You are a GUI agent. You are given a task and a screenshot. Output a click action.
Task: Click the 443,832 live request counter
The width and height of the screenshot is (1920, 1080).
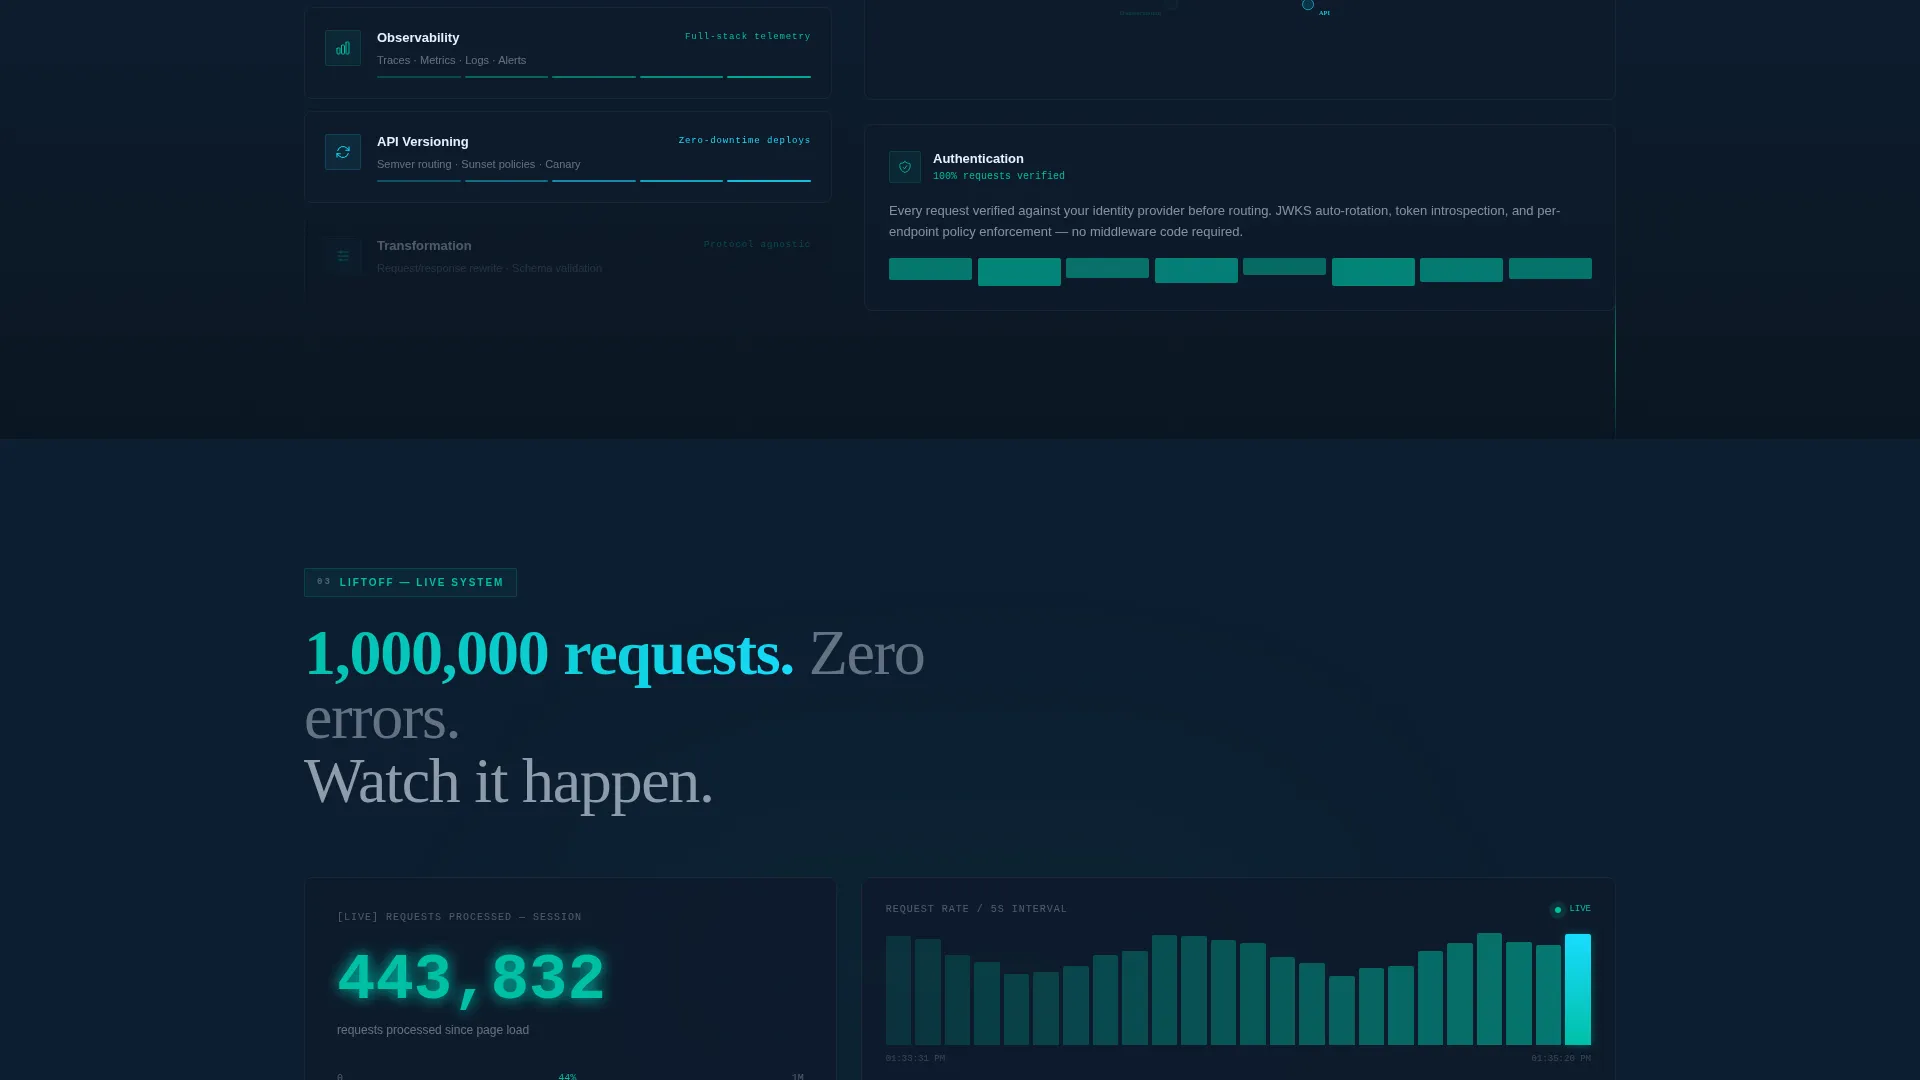pyautogui.click(x=471, y=978)
